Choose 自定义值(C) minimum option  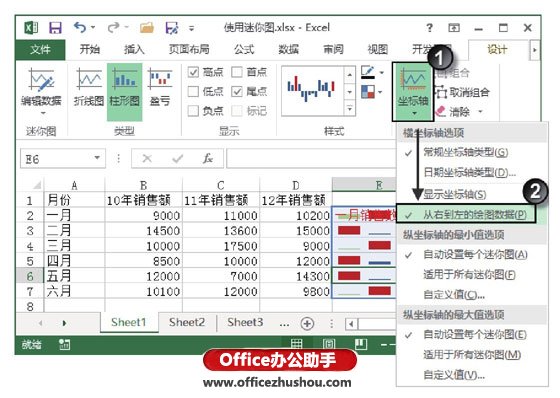472,295
